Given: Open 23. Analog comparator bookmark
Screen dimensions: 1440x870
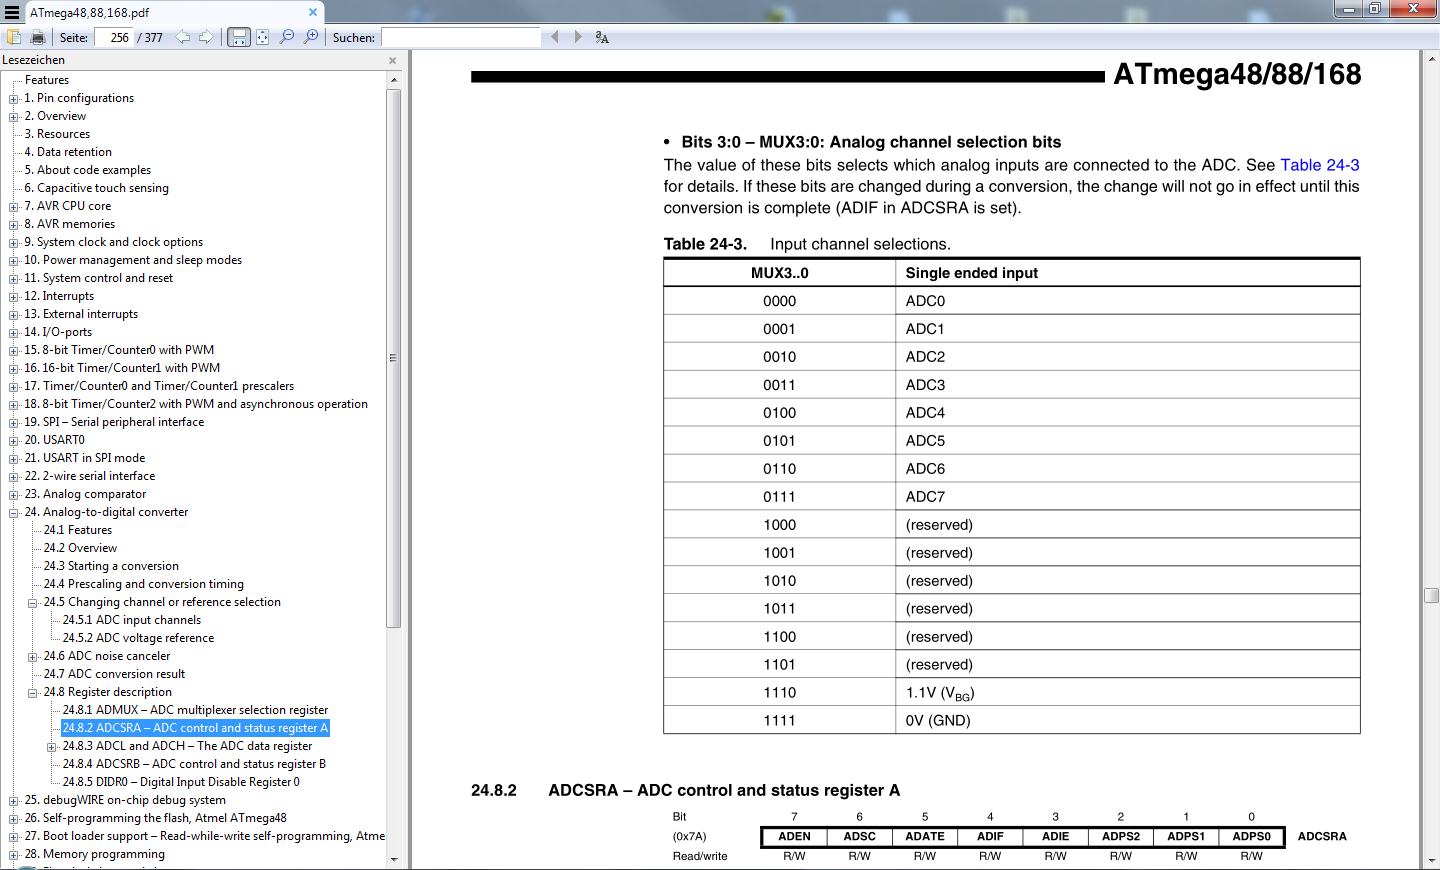Looking at the screenshot, I should click(85, 494).
